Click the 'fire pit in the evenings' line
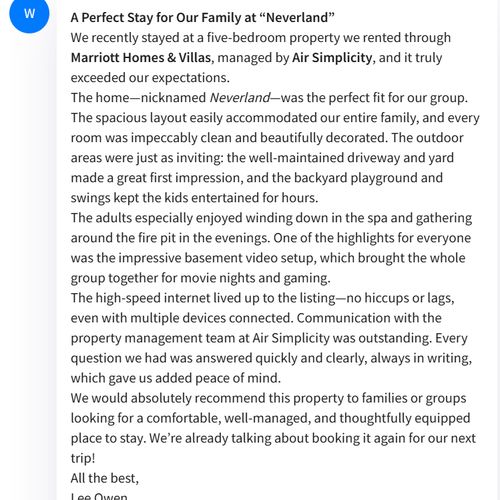Viewport: 500px width, 500px height. point(271,238)
